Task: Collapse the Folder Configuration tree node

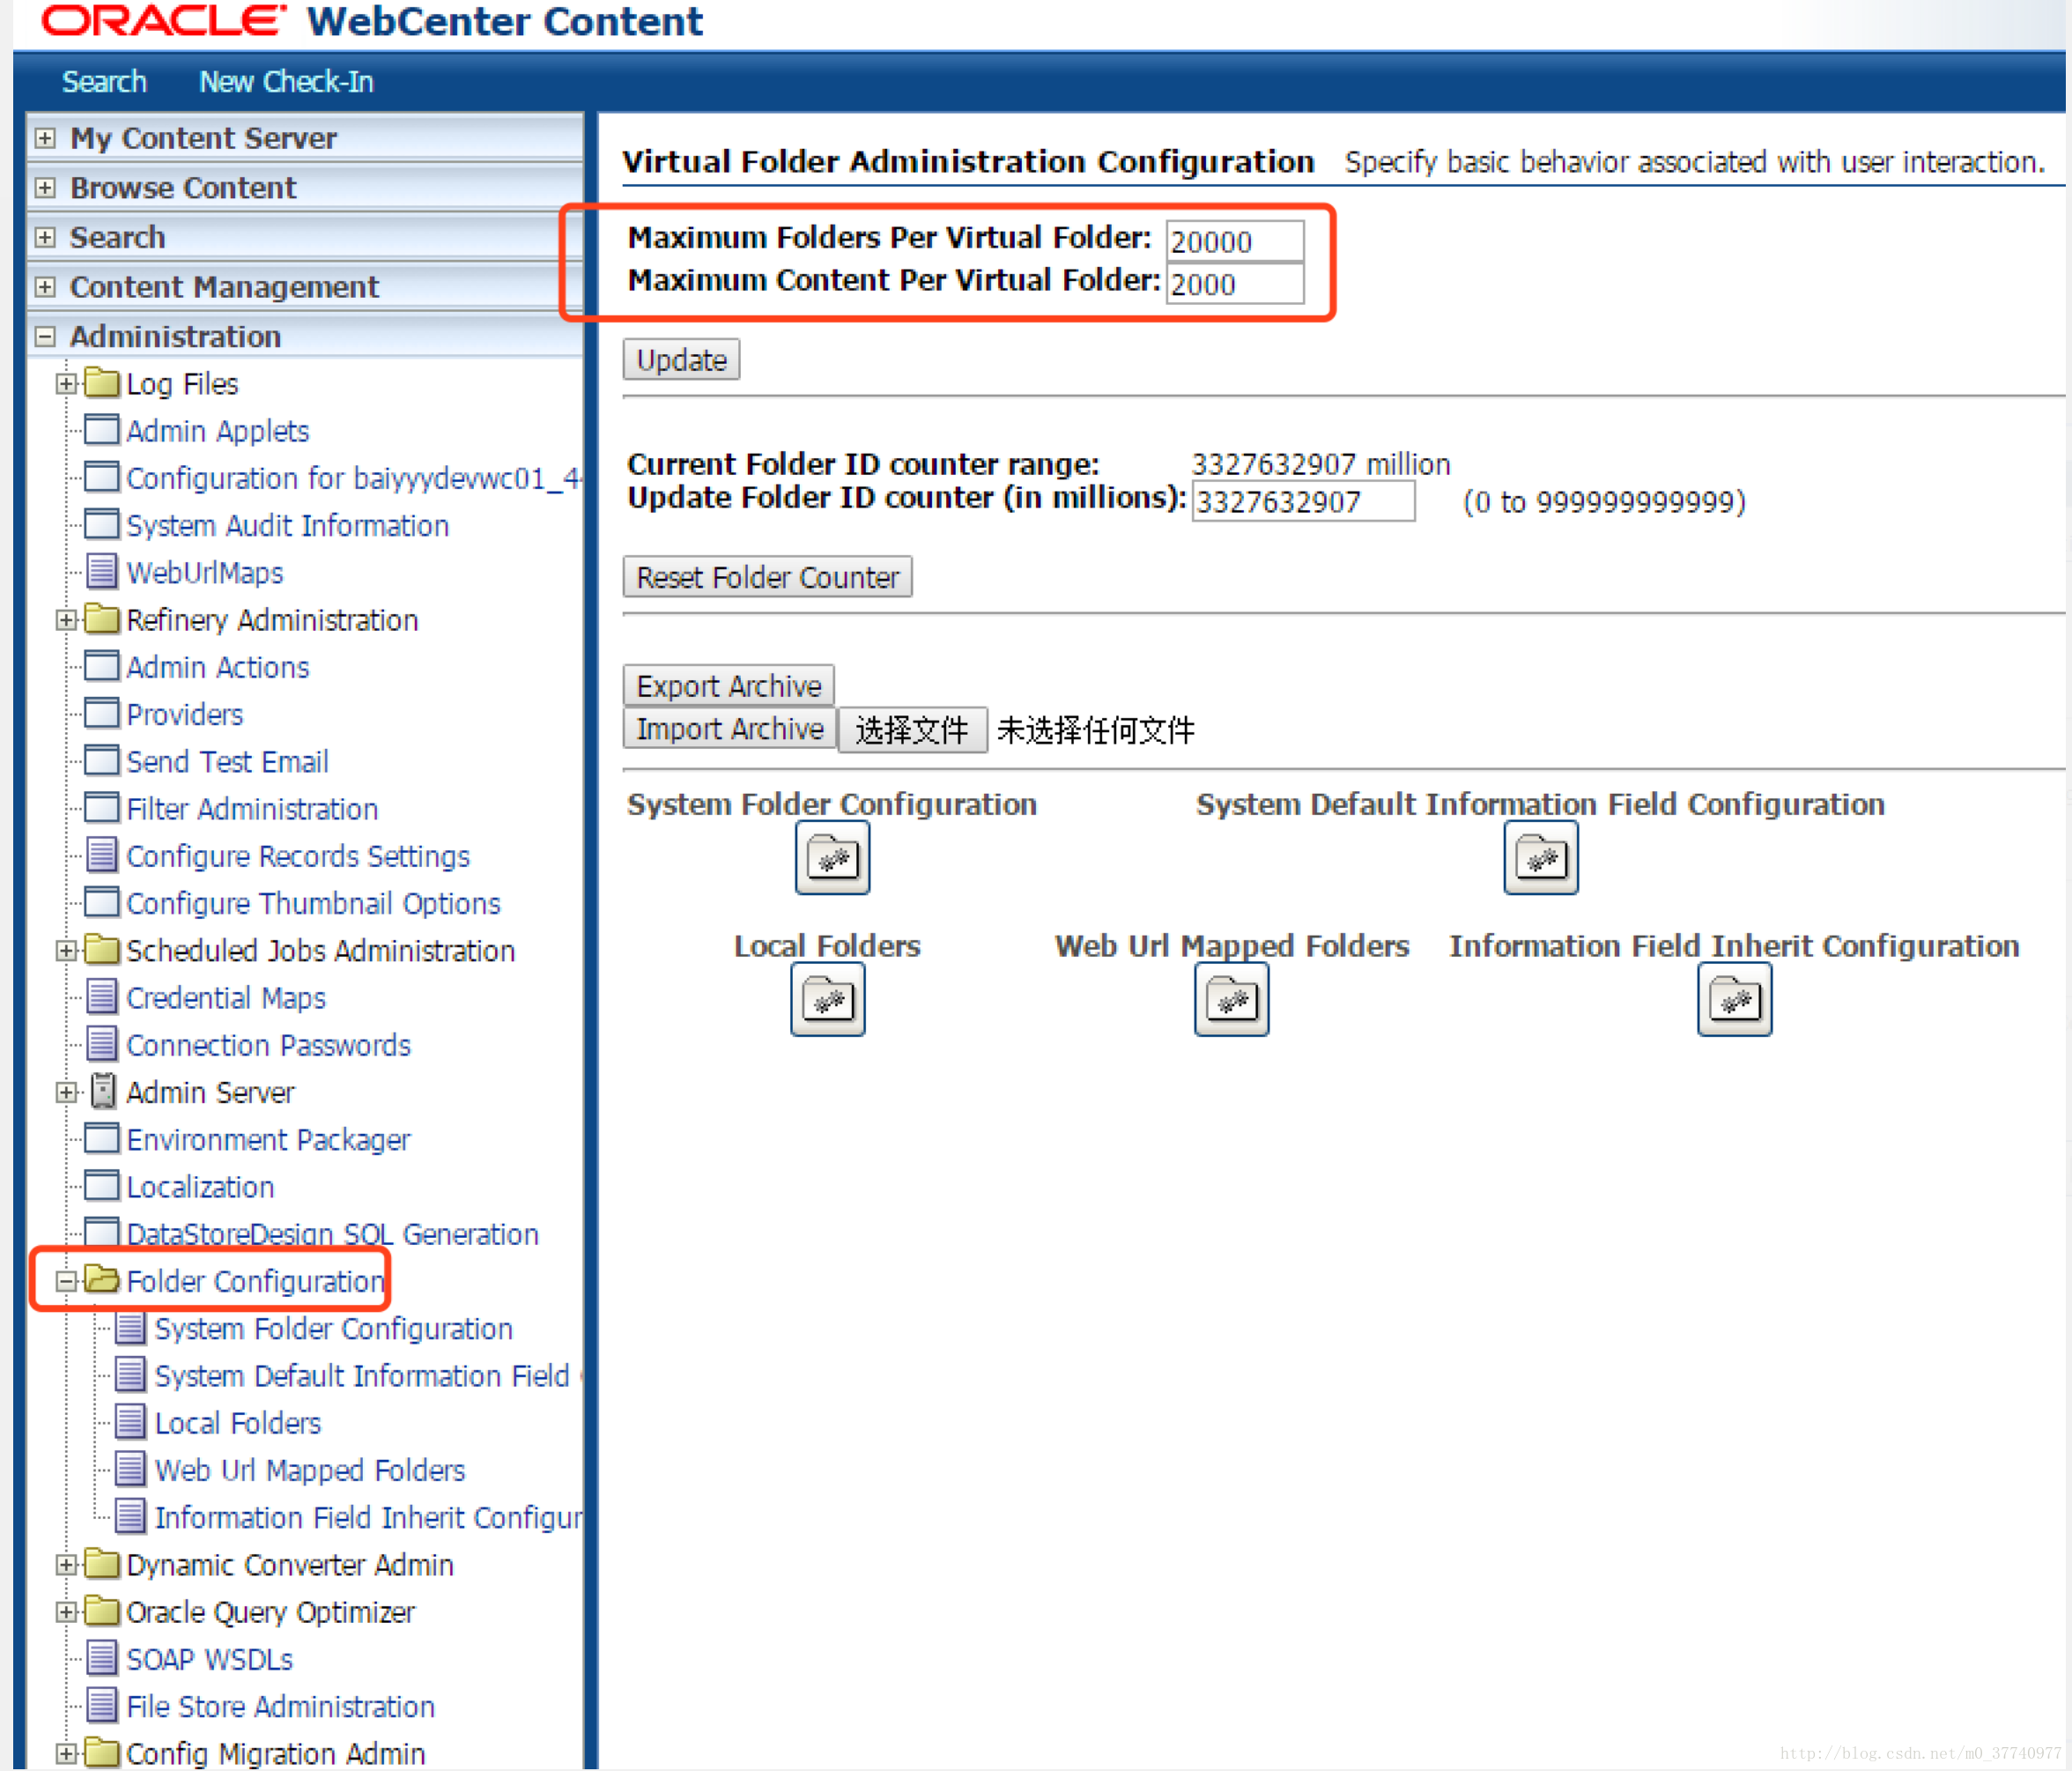Action: [x=66, y=1281]
